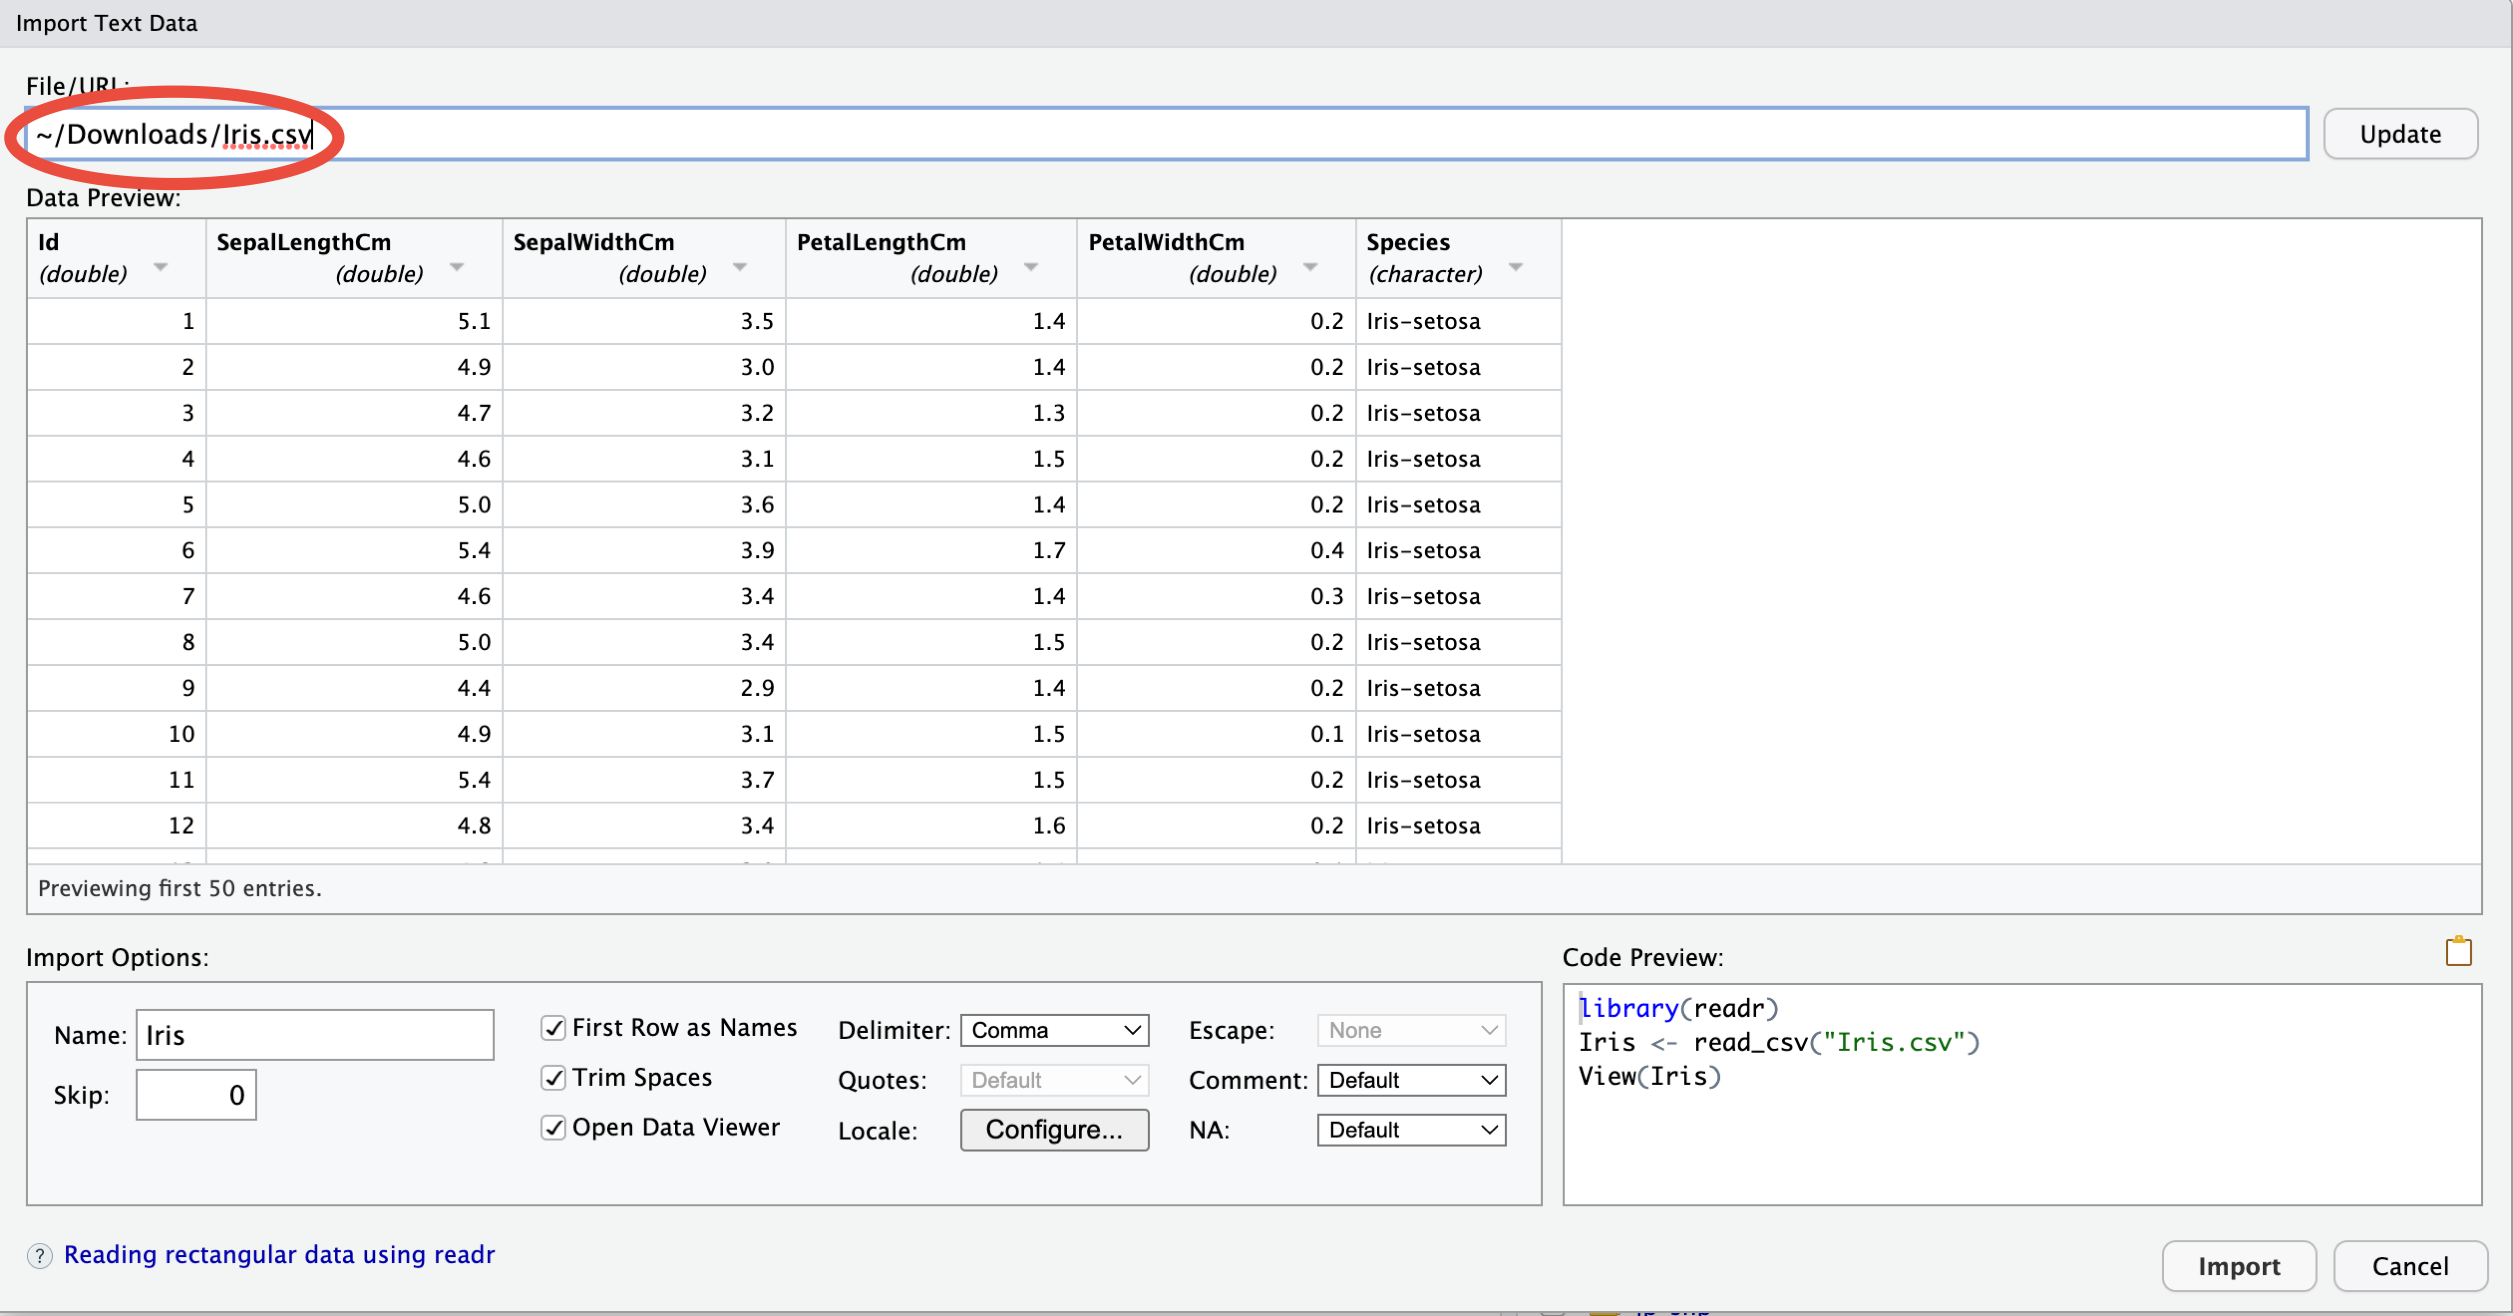Open the Quotes dropdown
Viewport: 2513px width, 1316px height.
1054,1080
